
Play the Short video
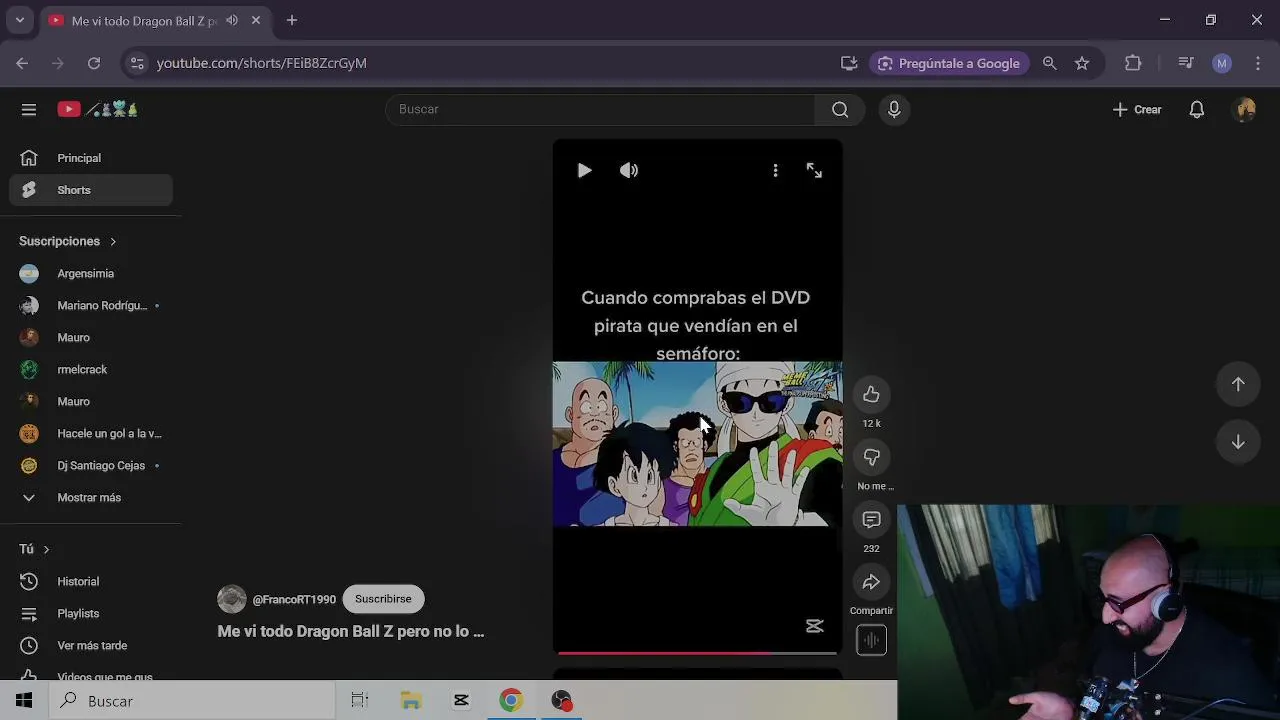584,171
